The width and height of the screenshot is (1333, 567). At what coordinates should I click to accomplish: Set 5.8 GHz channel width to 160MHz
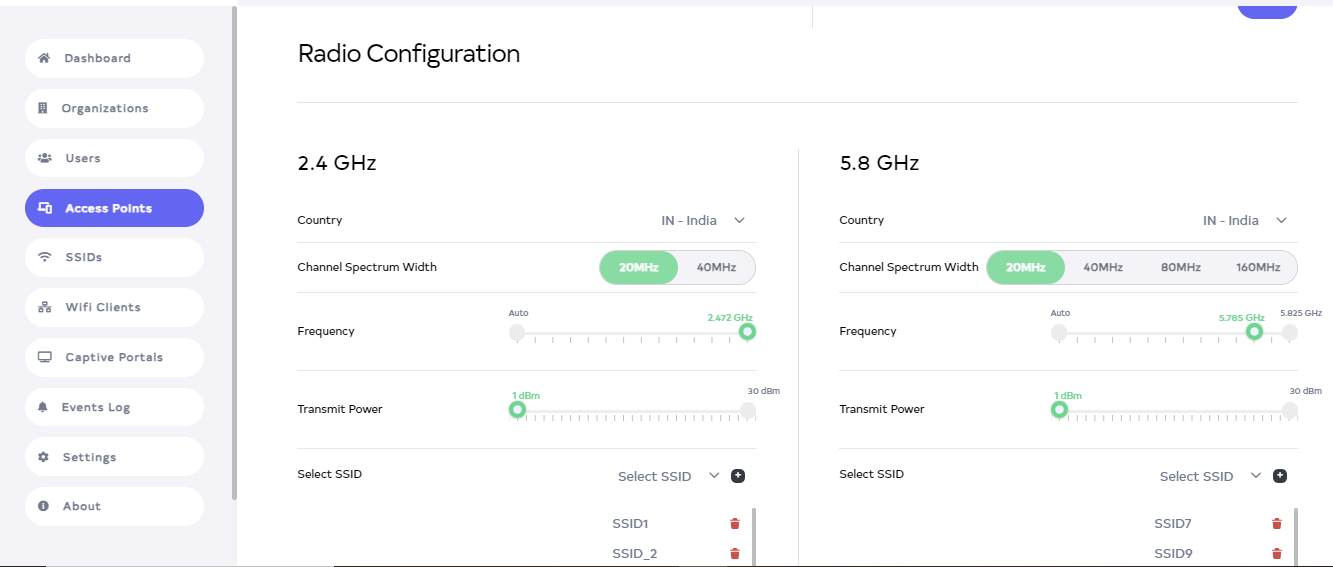[1257, 267]
